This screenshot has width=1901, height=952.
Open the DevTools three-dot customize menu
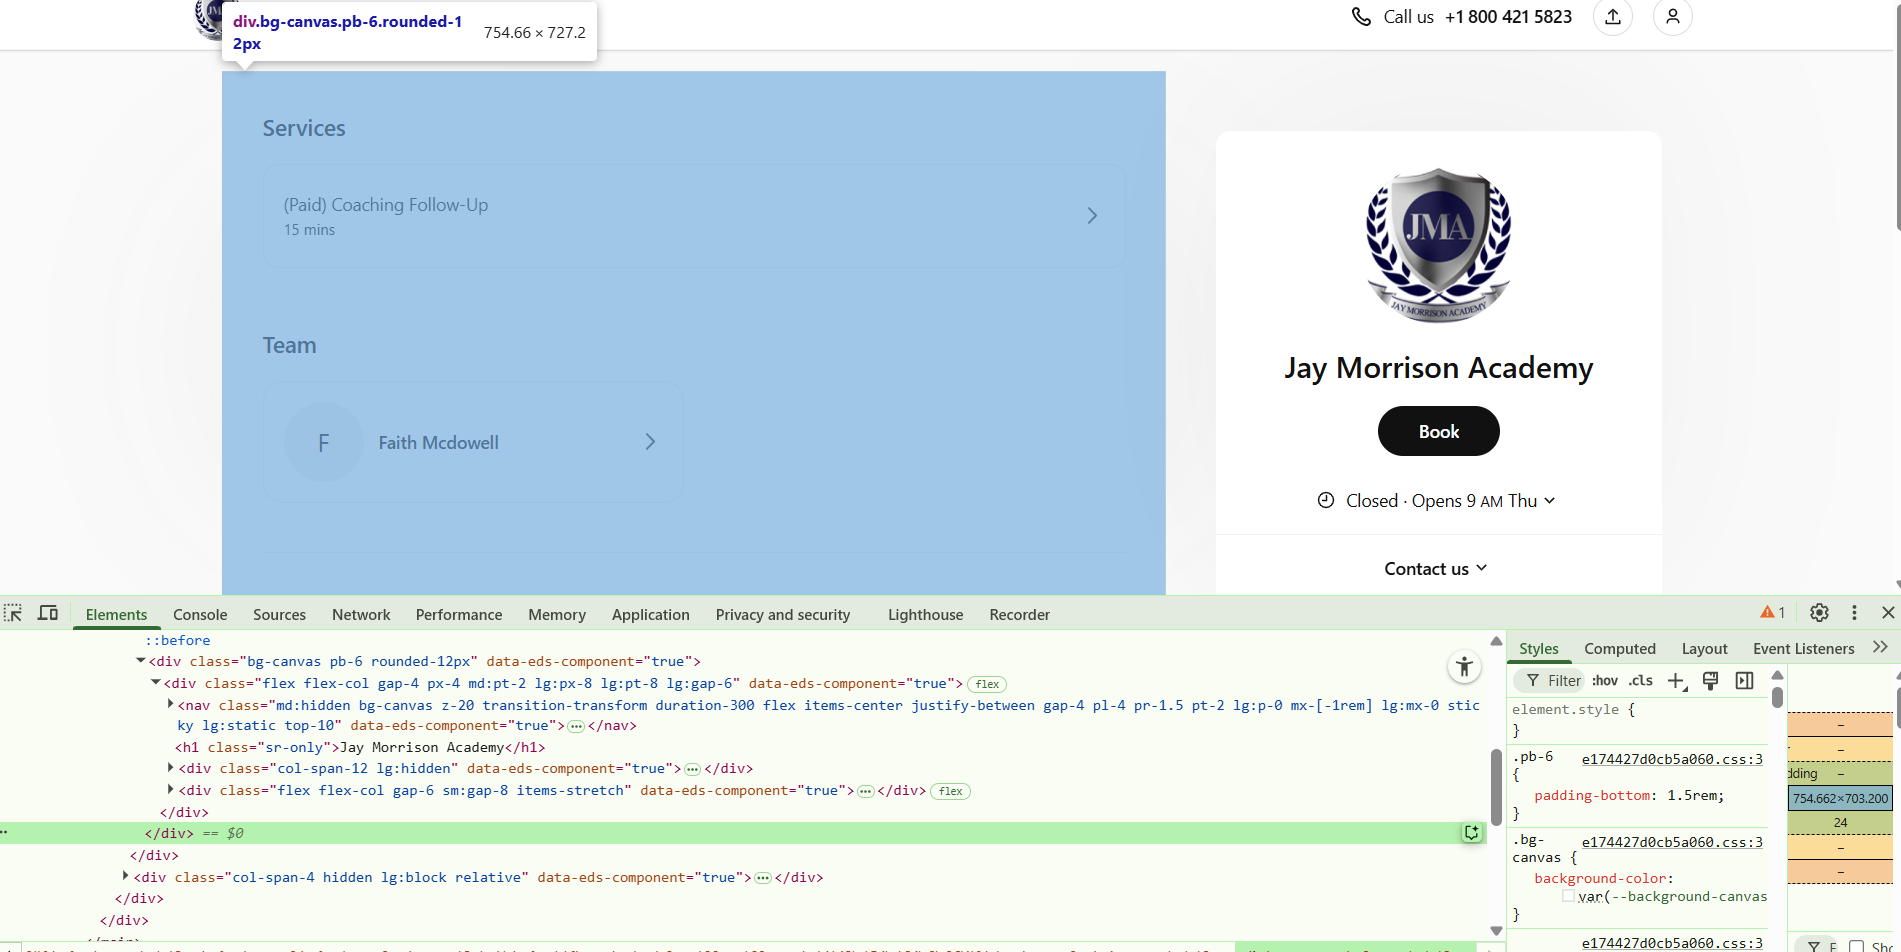click(x=1854, y=613)
